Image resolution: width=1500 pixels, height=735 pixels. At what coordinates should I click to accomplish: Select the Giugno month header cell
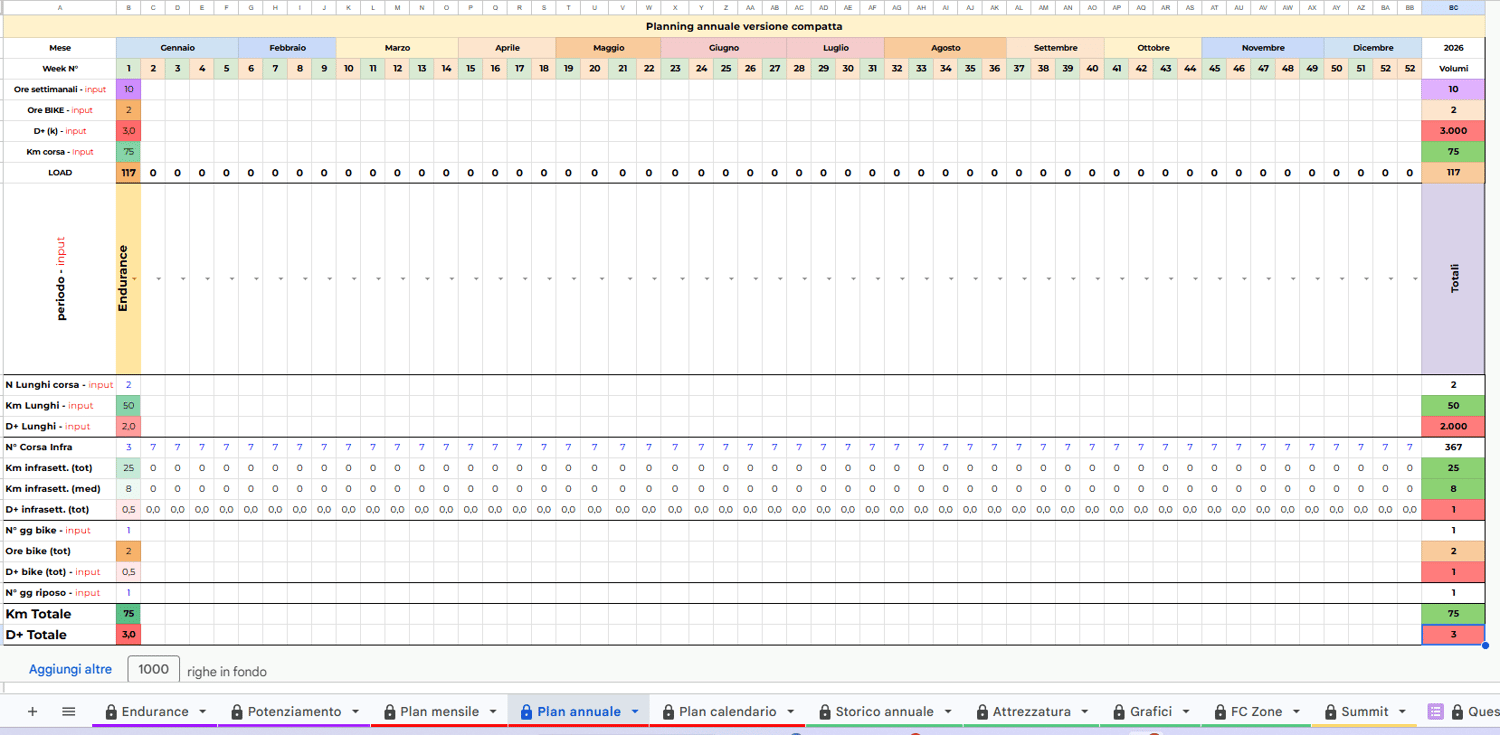tap(724, 48)
